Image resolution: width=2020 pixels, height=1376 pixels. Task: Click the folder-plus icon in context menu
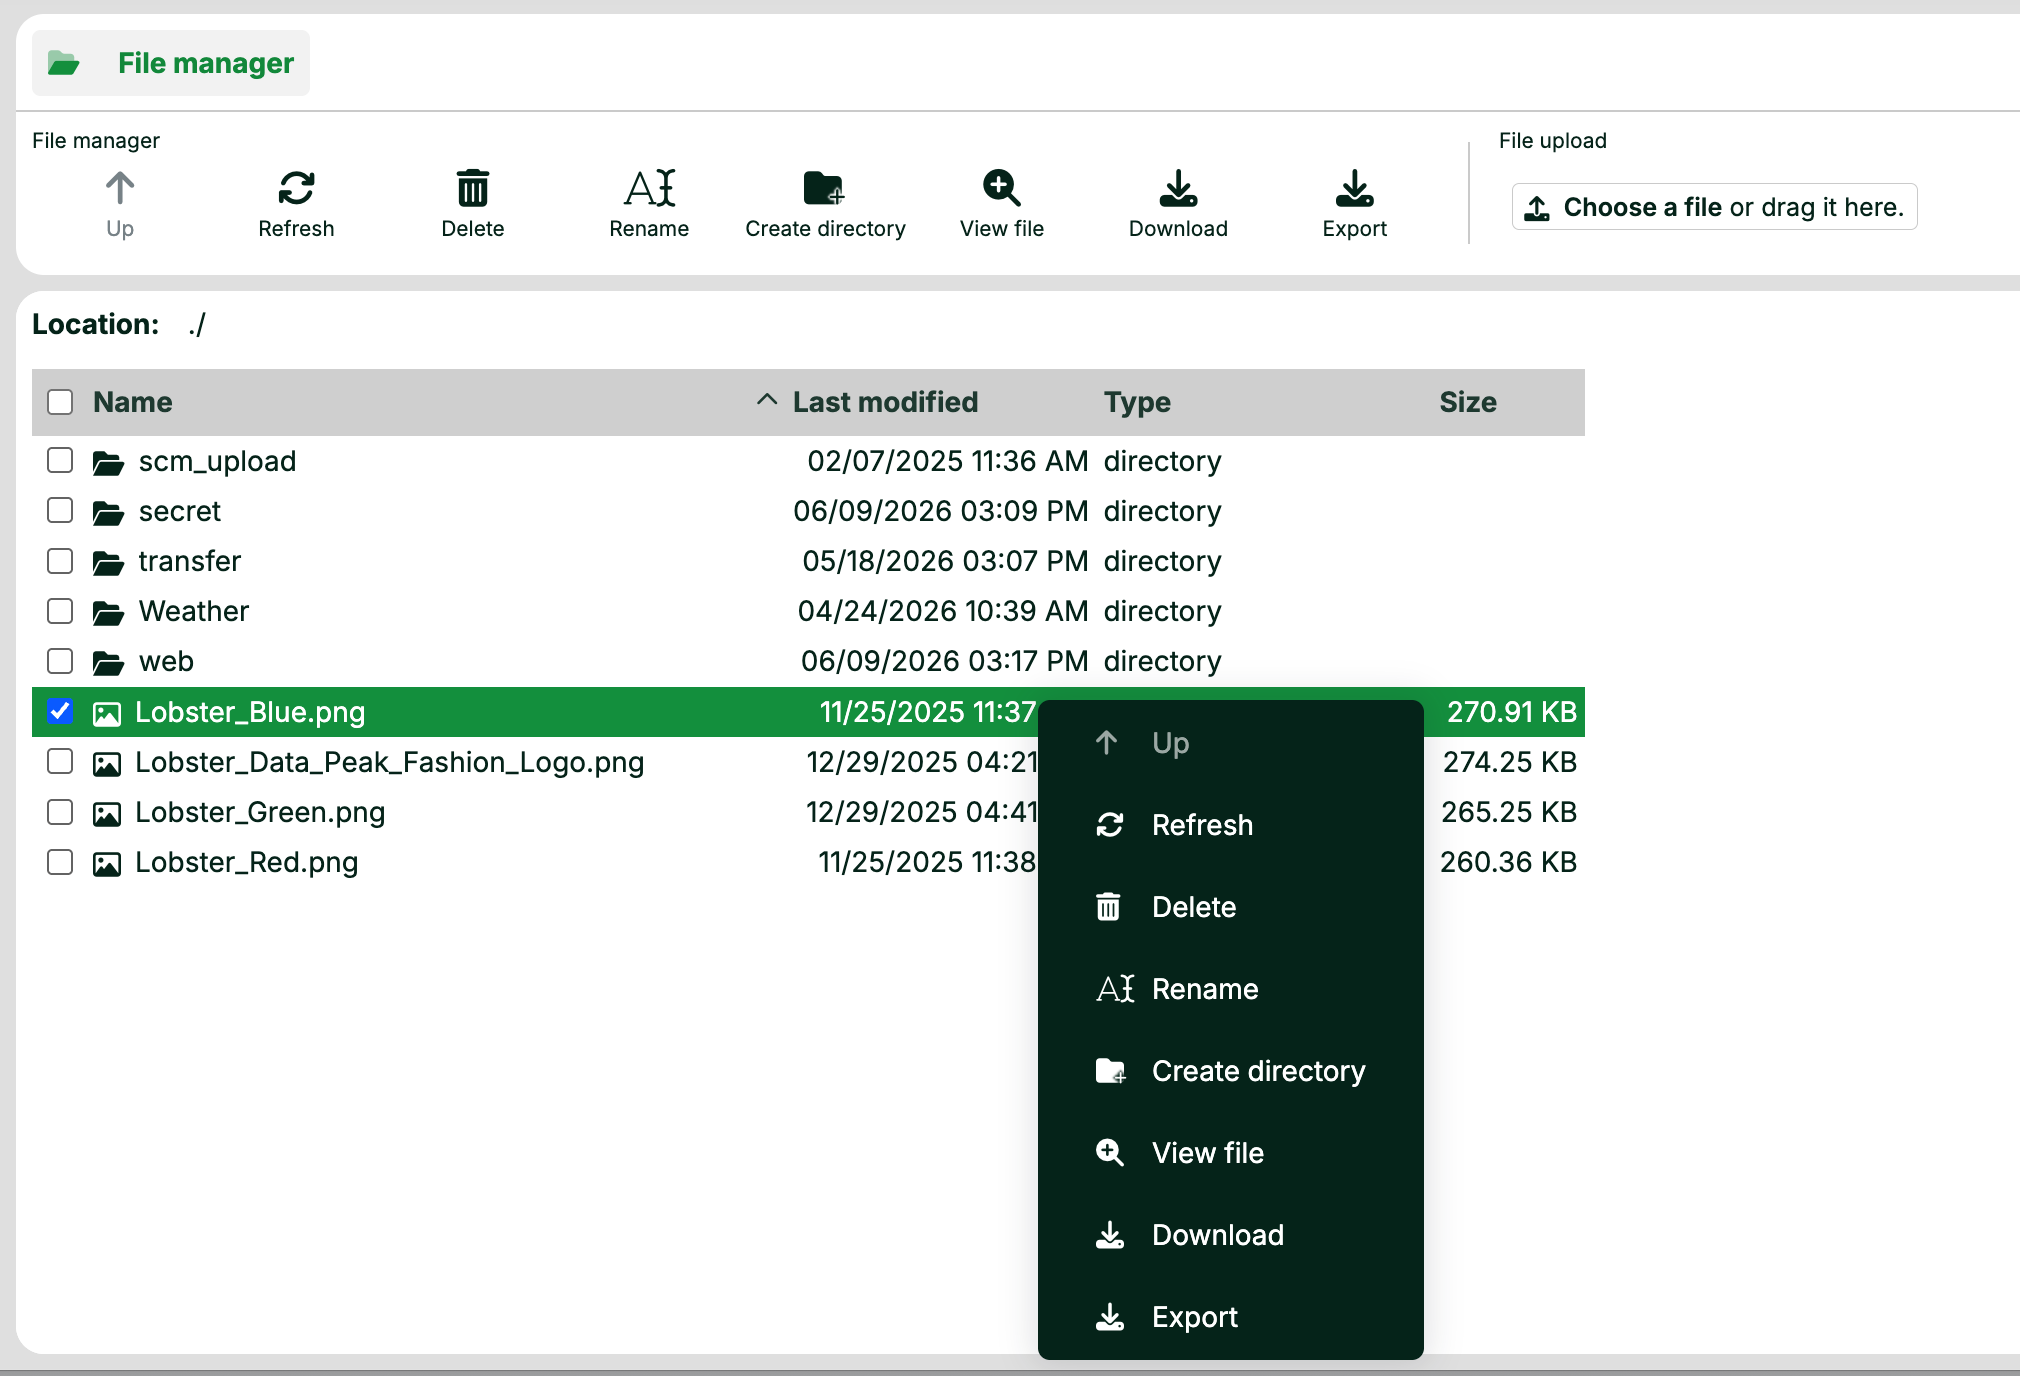click(x=1111, y=1070)
